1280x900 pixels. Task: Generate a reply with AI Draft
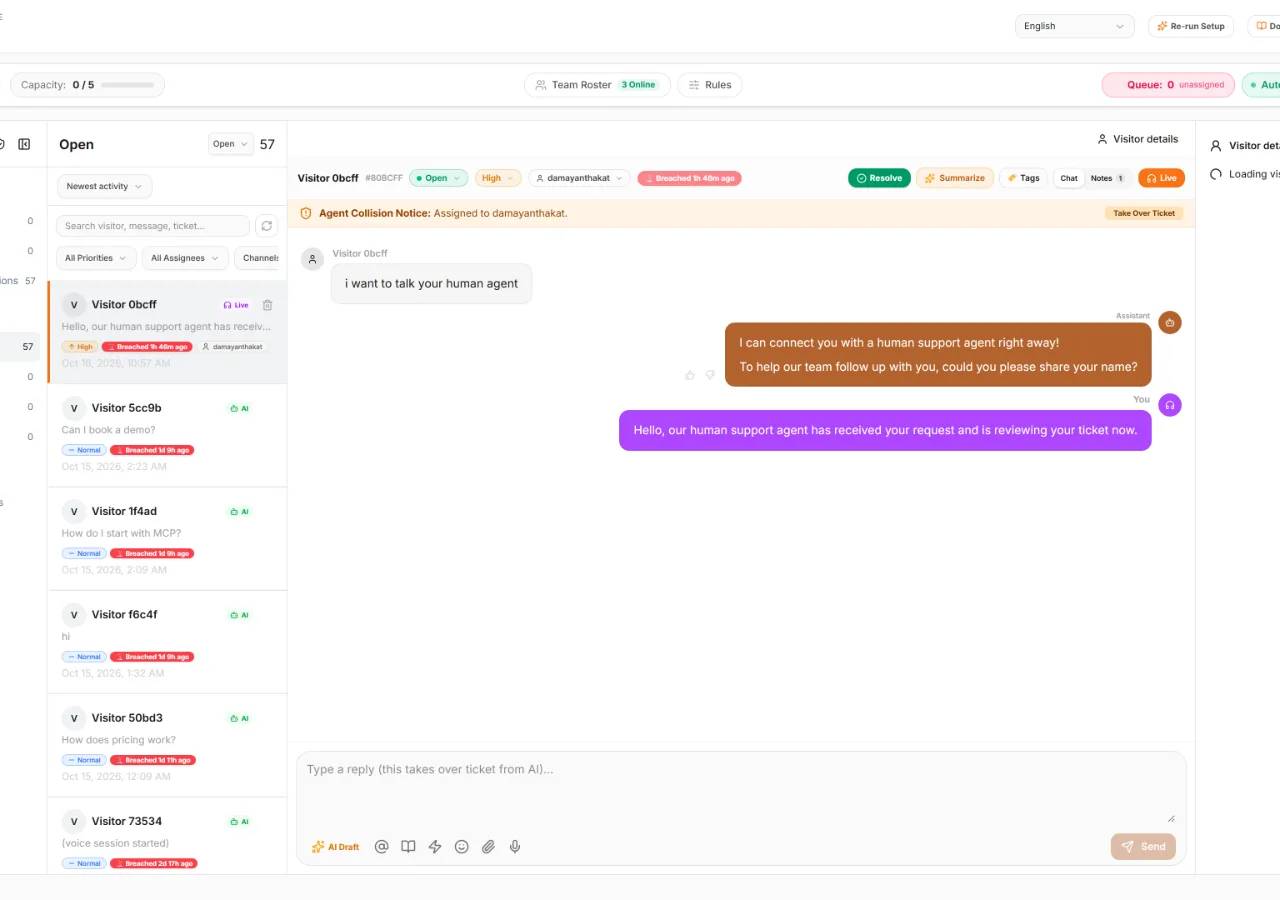coord(336,847)
